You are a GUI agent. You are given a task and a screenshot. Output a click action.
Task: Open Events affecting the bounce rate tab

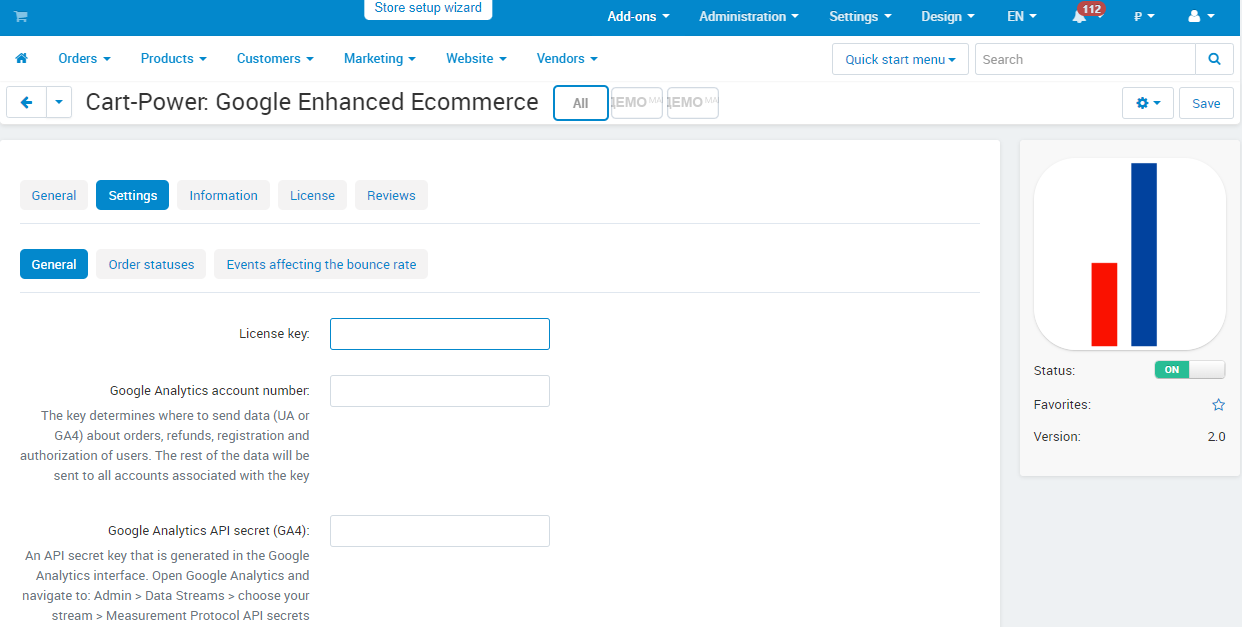(321, 264)
